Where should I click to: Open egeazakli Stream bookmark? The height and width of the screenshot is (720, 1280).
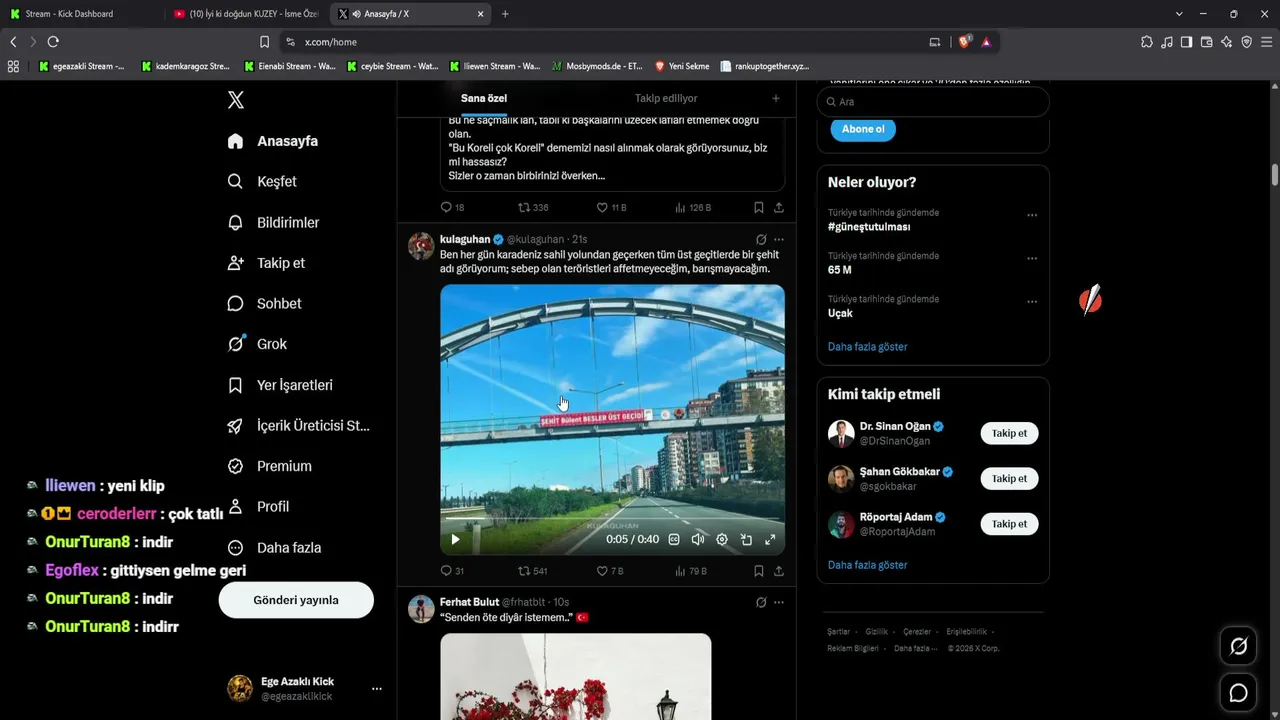click(x=82, y=66)
